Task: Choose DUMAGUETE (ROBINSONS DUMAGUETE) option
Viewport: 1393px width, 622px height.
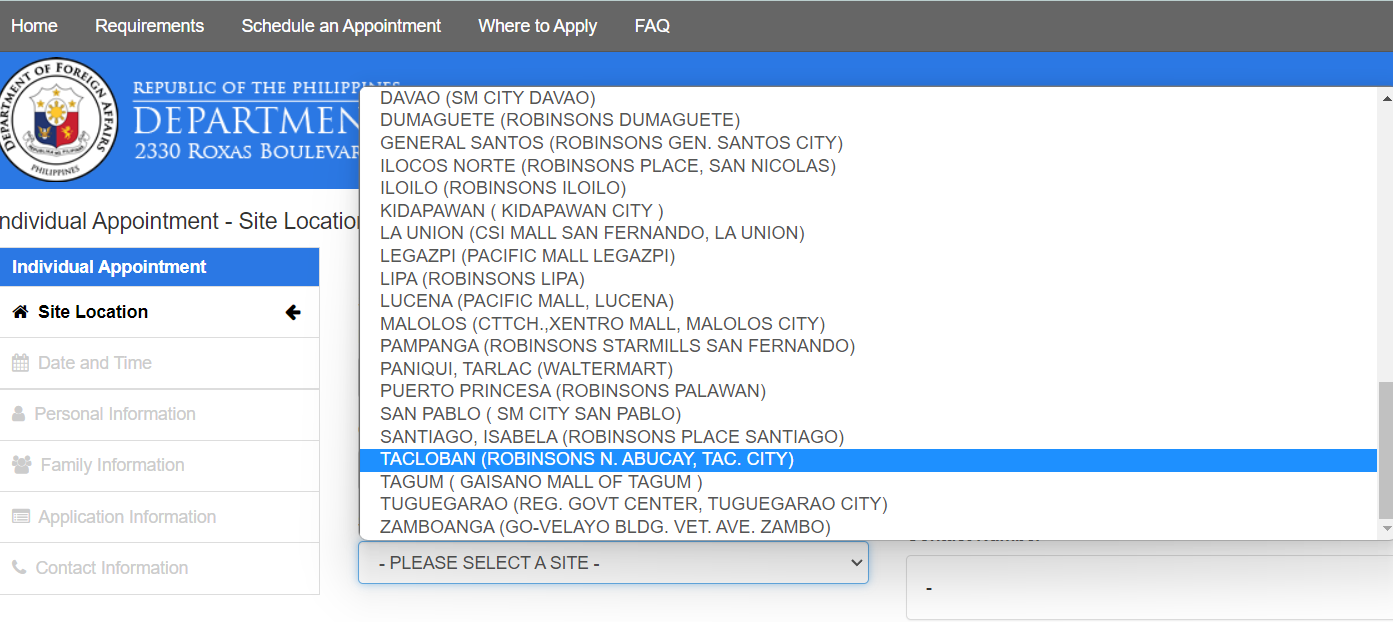Action: pyautogui.click(x=868, y=120)
